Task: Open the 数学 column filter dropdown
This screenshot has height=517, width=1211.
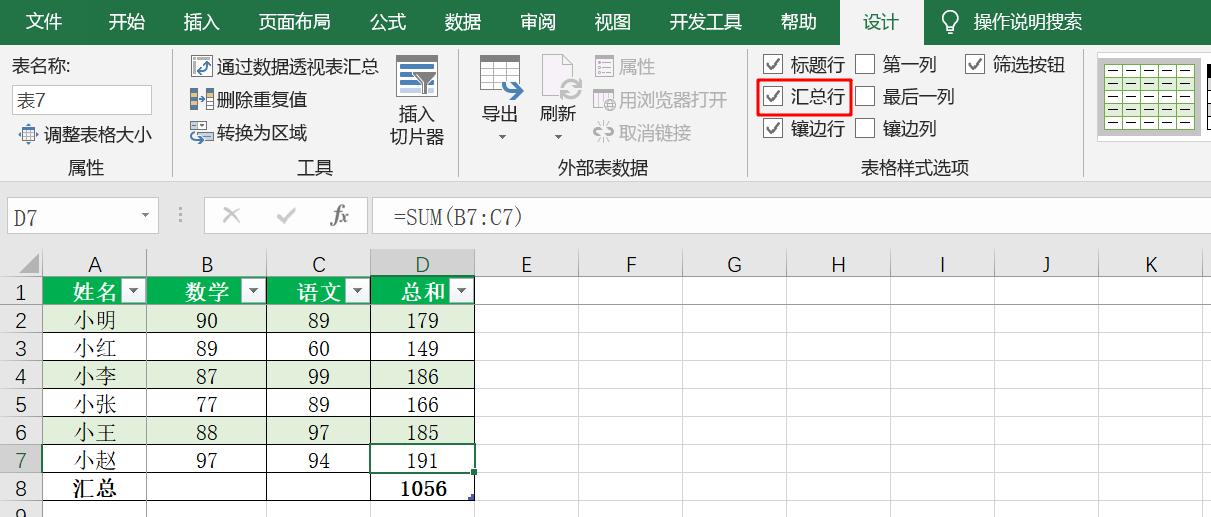Action: (253, 291)
